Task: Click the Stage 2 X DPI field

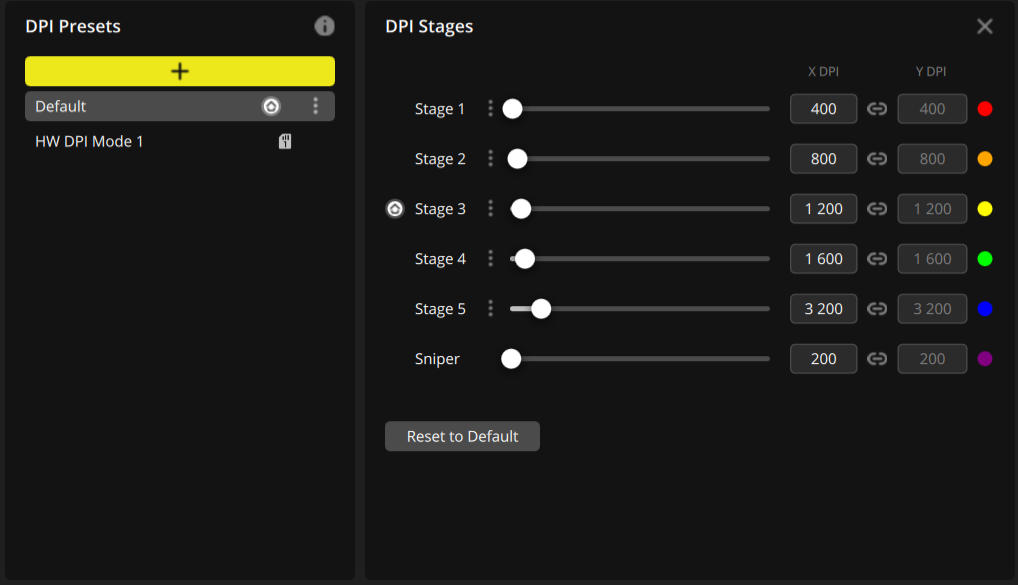Action: pos(823,159)
